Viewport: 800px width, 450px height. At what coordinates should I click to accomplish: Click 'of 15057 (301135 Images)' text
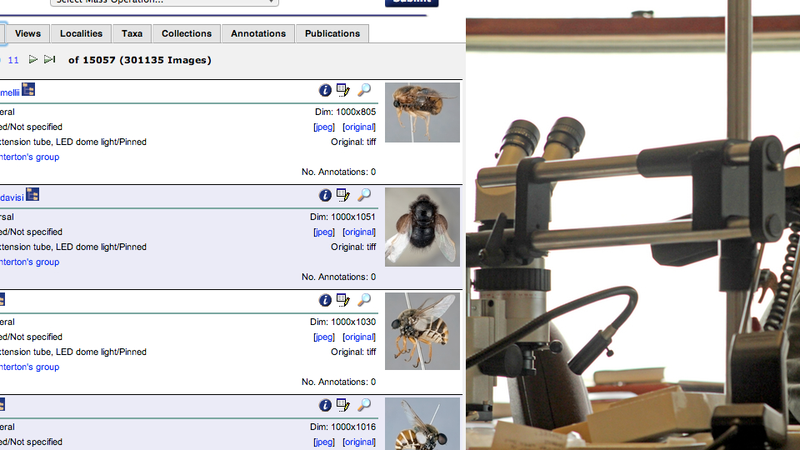click(140, 60)
